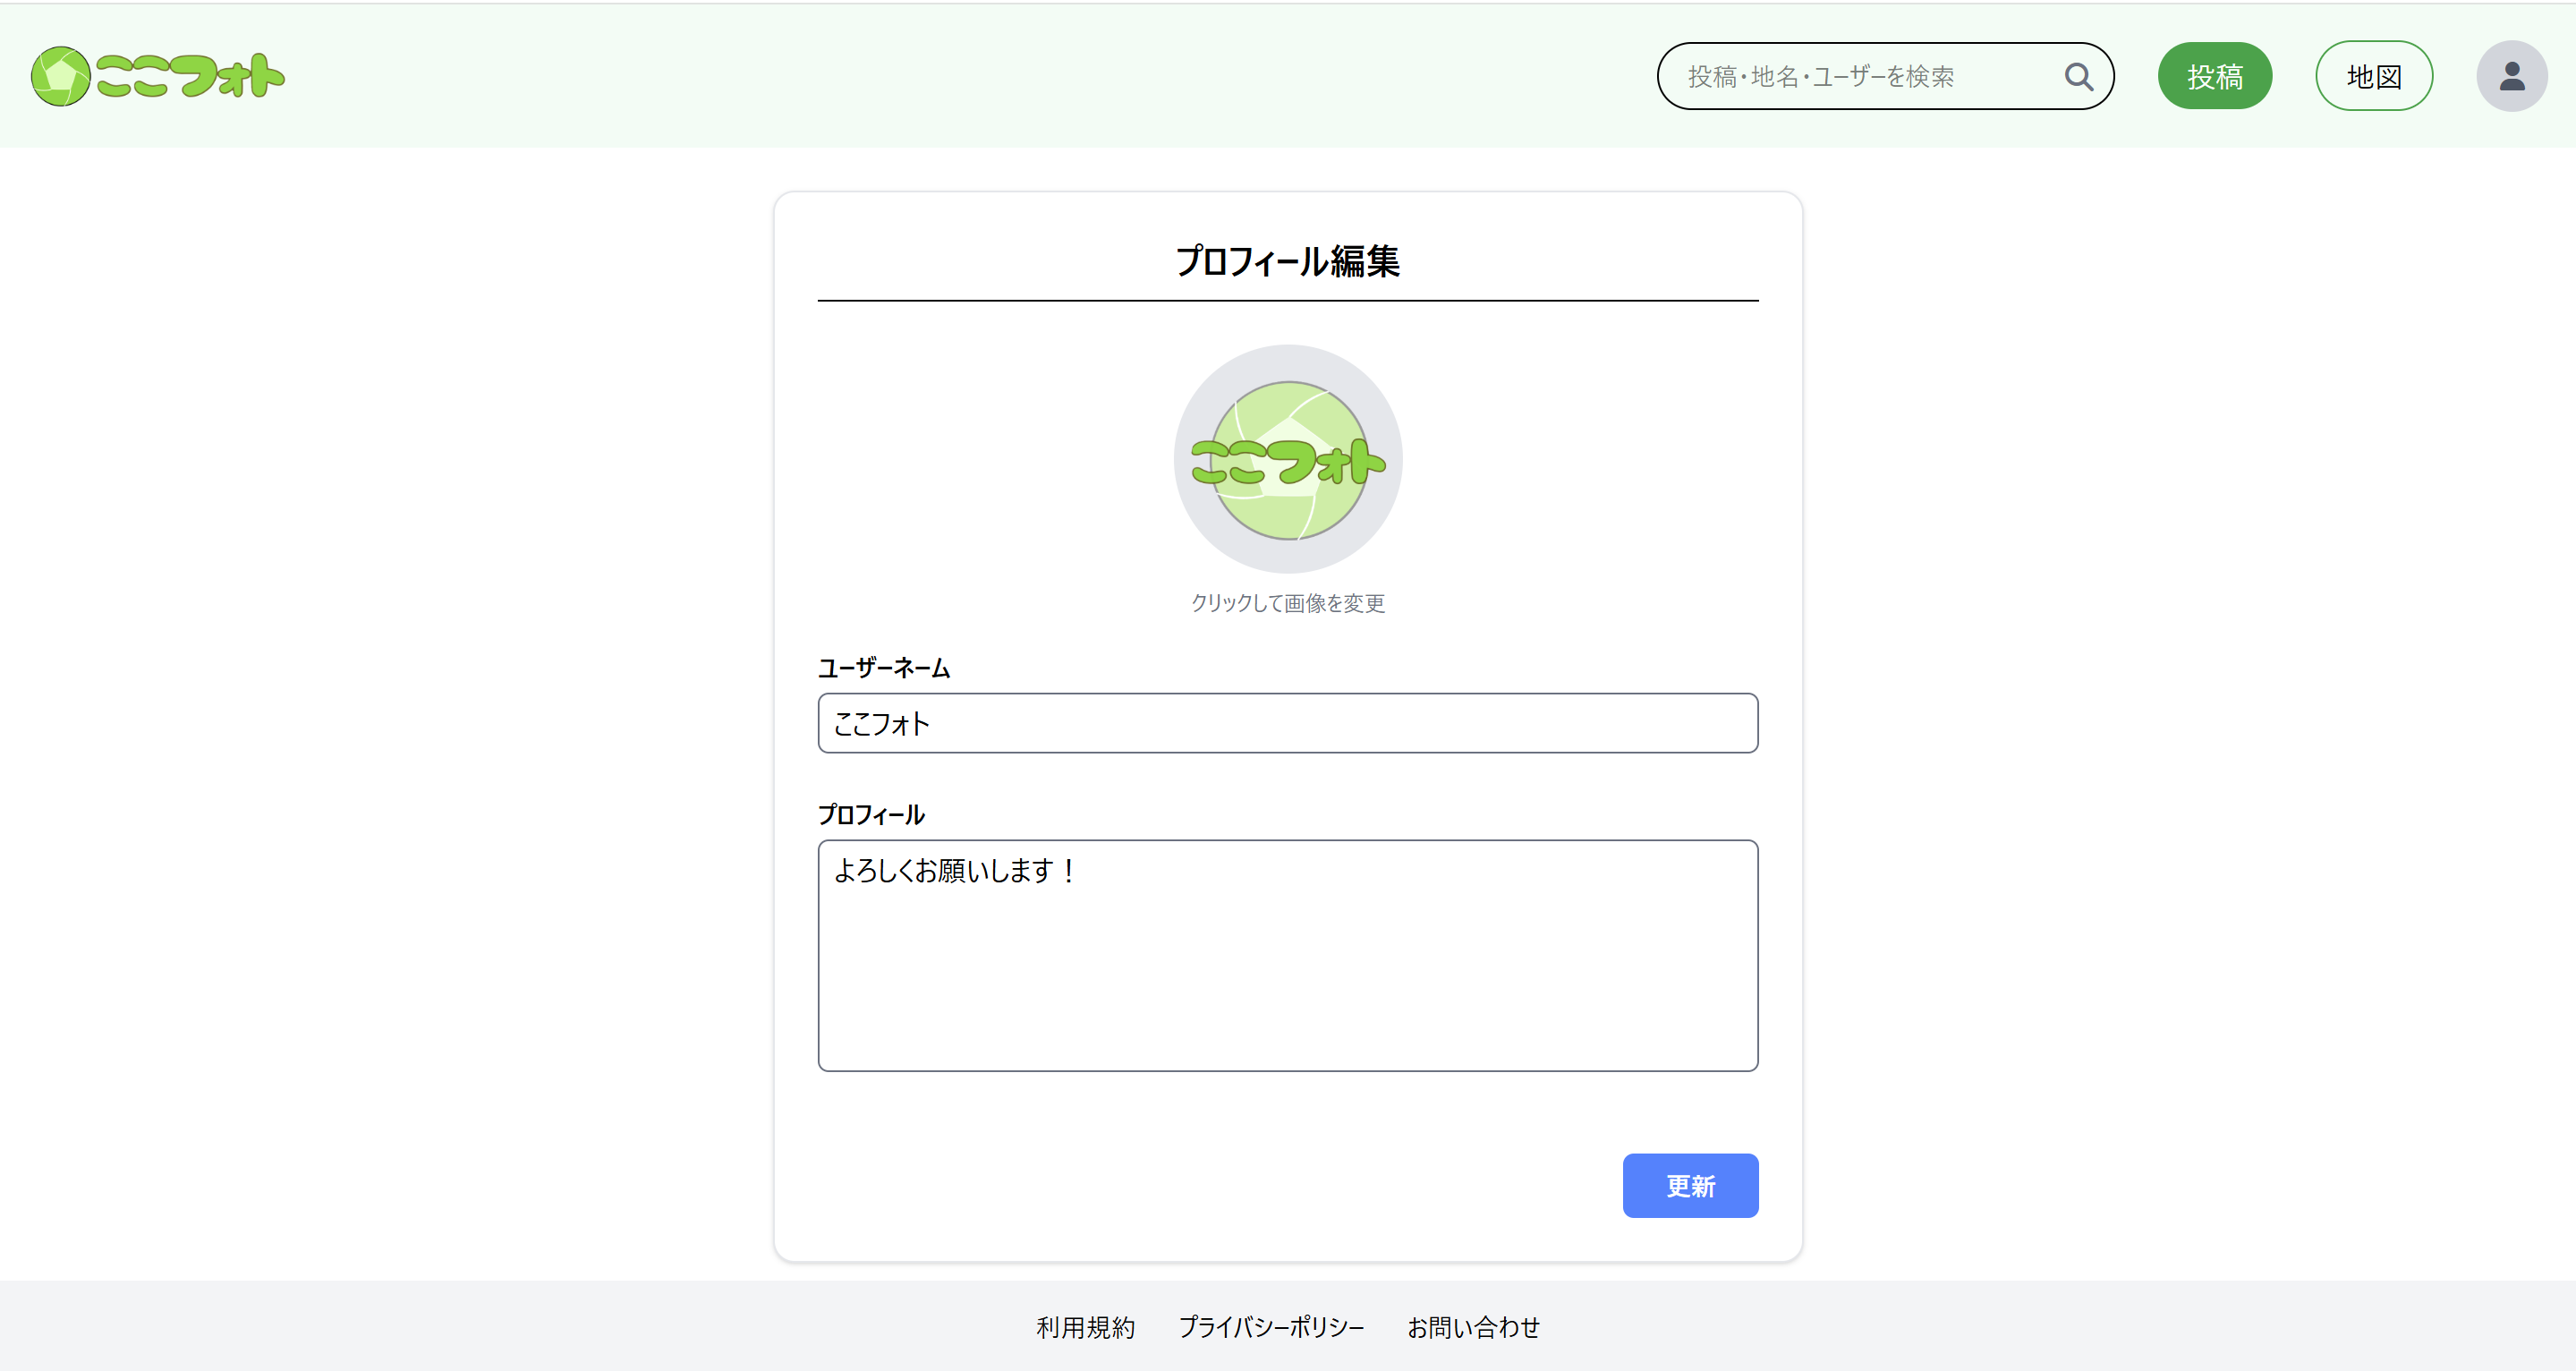Click the プロフィール field label
The height and width of the screenshot is (1371, 2576).
[871, 814]
